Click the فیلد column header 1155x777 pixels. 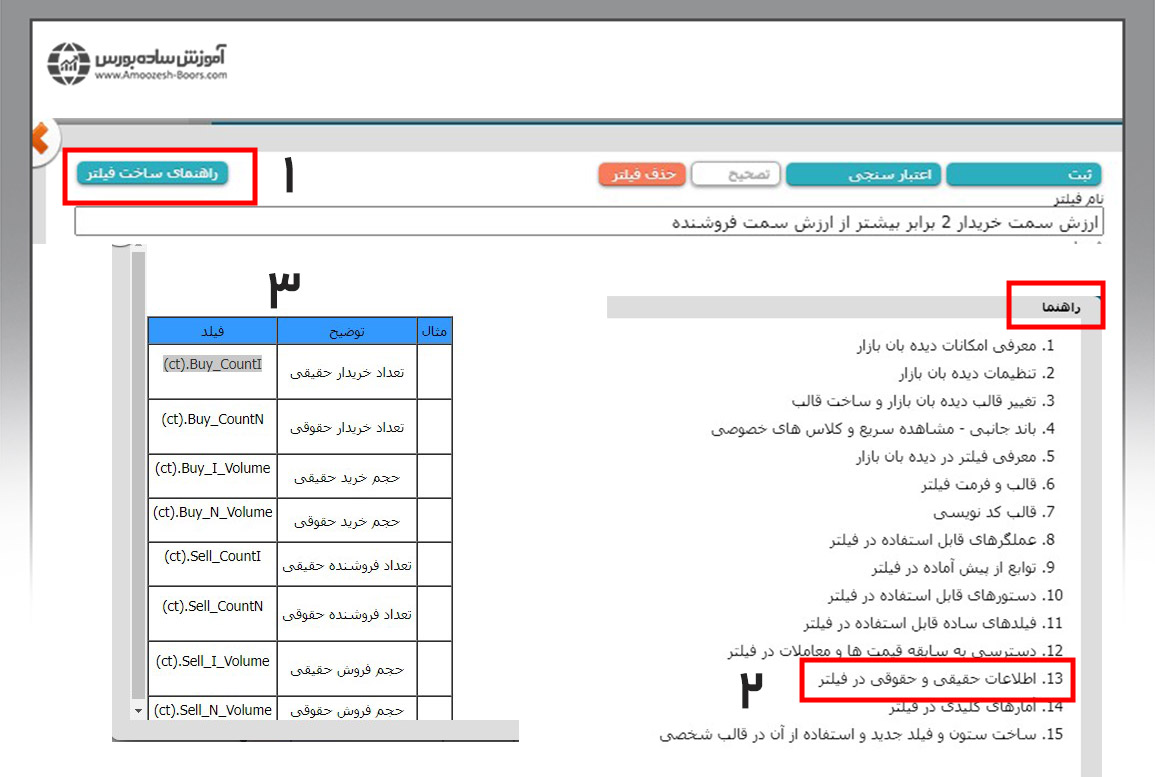pyautogui.click(x=212, y=330)
